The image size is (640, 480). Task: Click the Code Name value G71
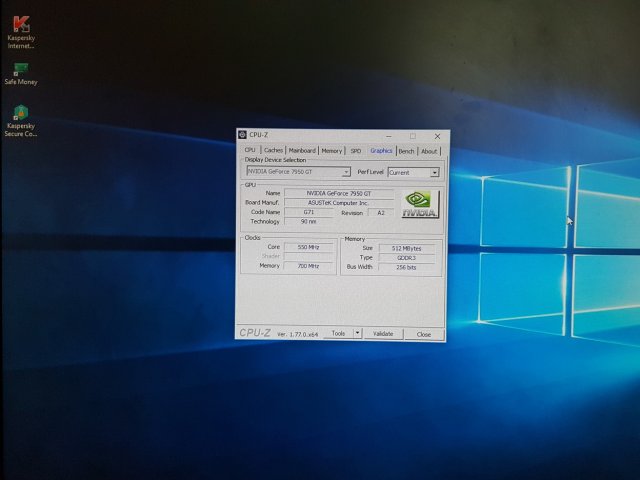coord(309,212)
